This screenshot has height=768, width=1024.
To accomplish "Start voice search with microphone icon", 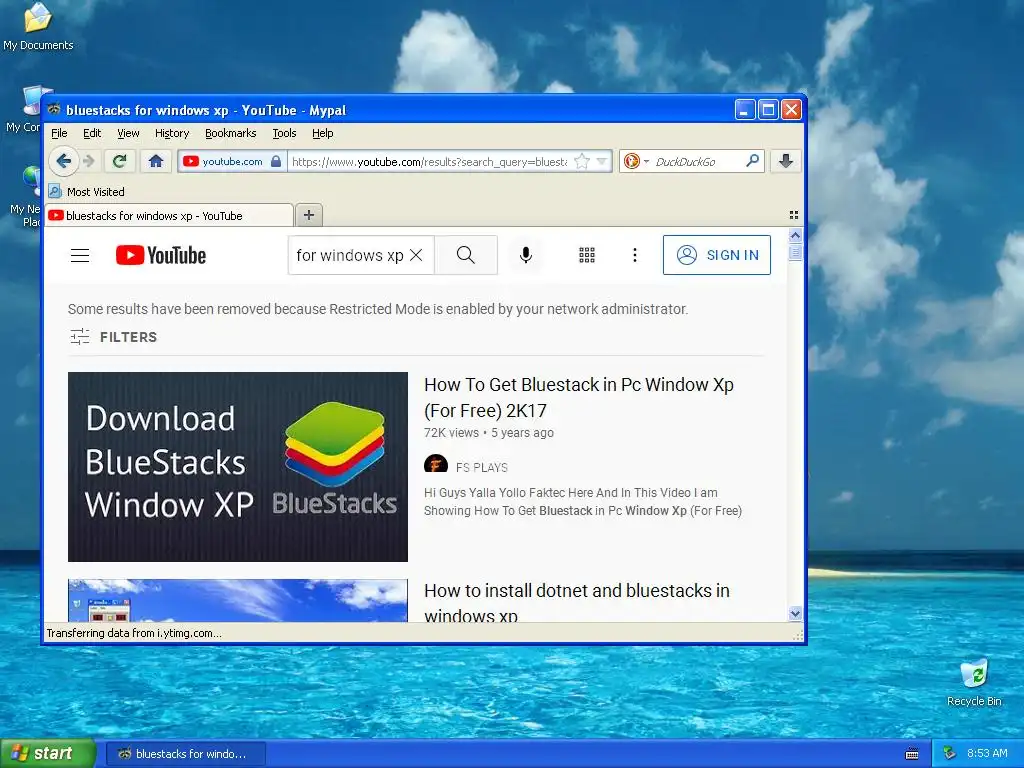I will [526, 255].
